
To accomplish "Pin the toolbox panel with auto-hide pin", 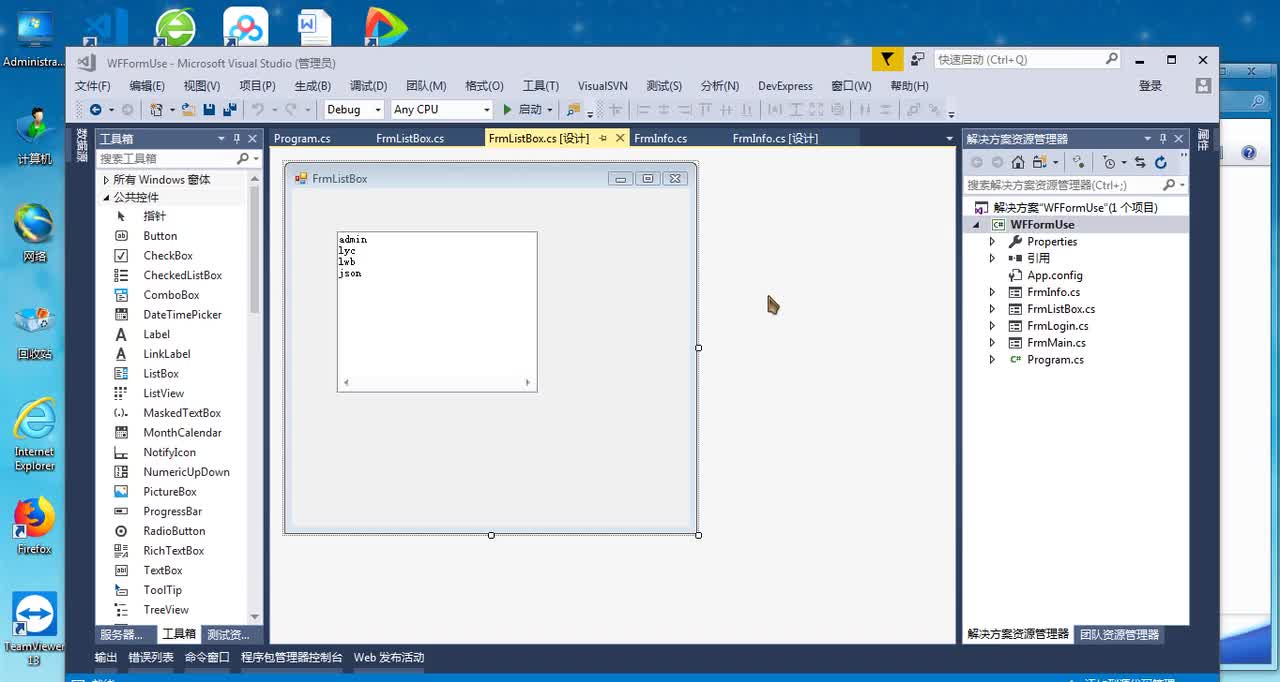I will pyautogui.click(x=237, y=139).
